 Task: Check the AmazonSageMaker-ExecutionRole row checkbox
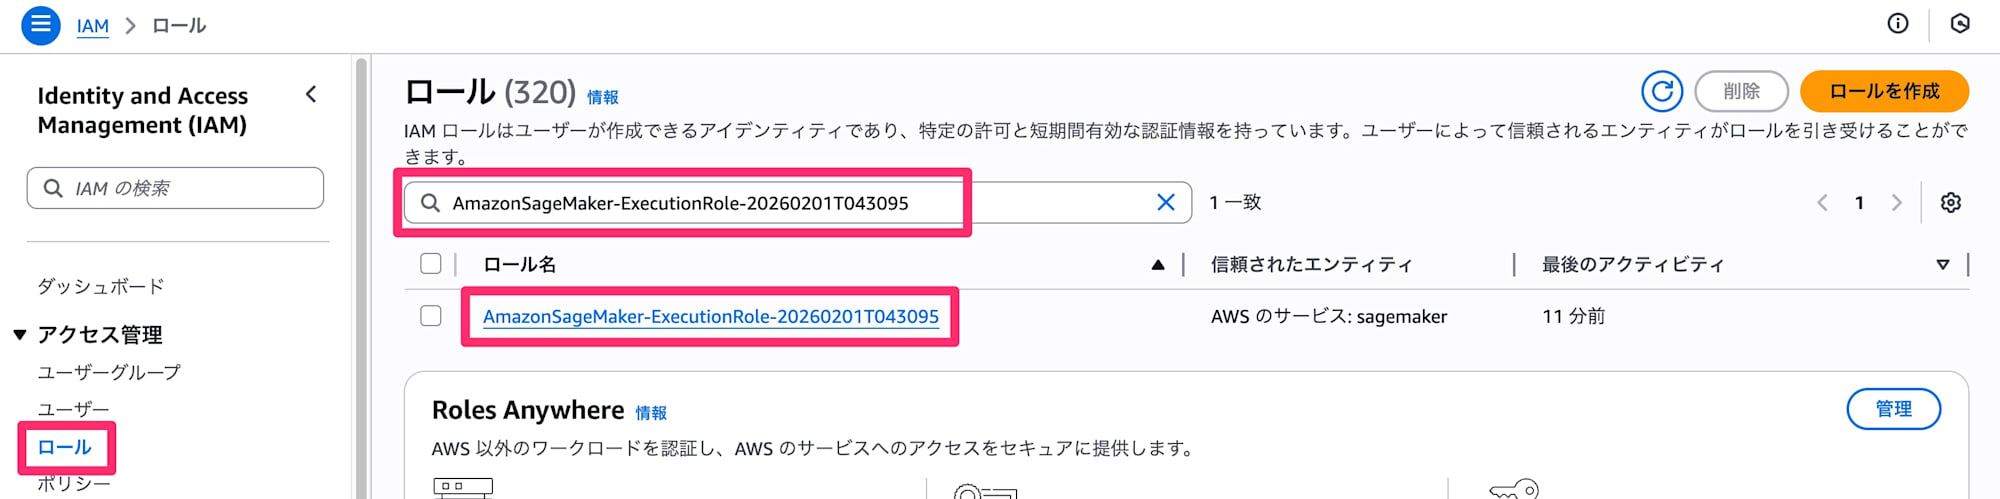tap(431, 316)
